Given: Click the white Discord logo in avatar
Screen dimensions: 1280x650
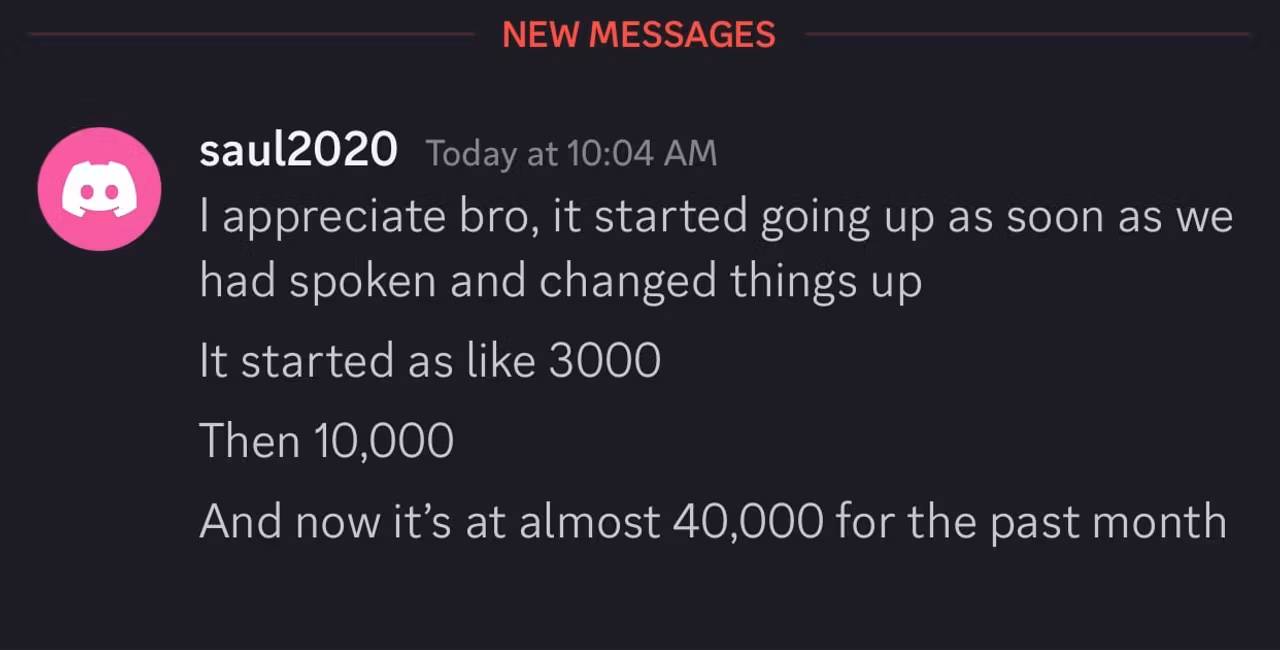Looking at the screenshot, I should click(x=99, y=189).
